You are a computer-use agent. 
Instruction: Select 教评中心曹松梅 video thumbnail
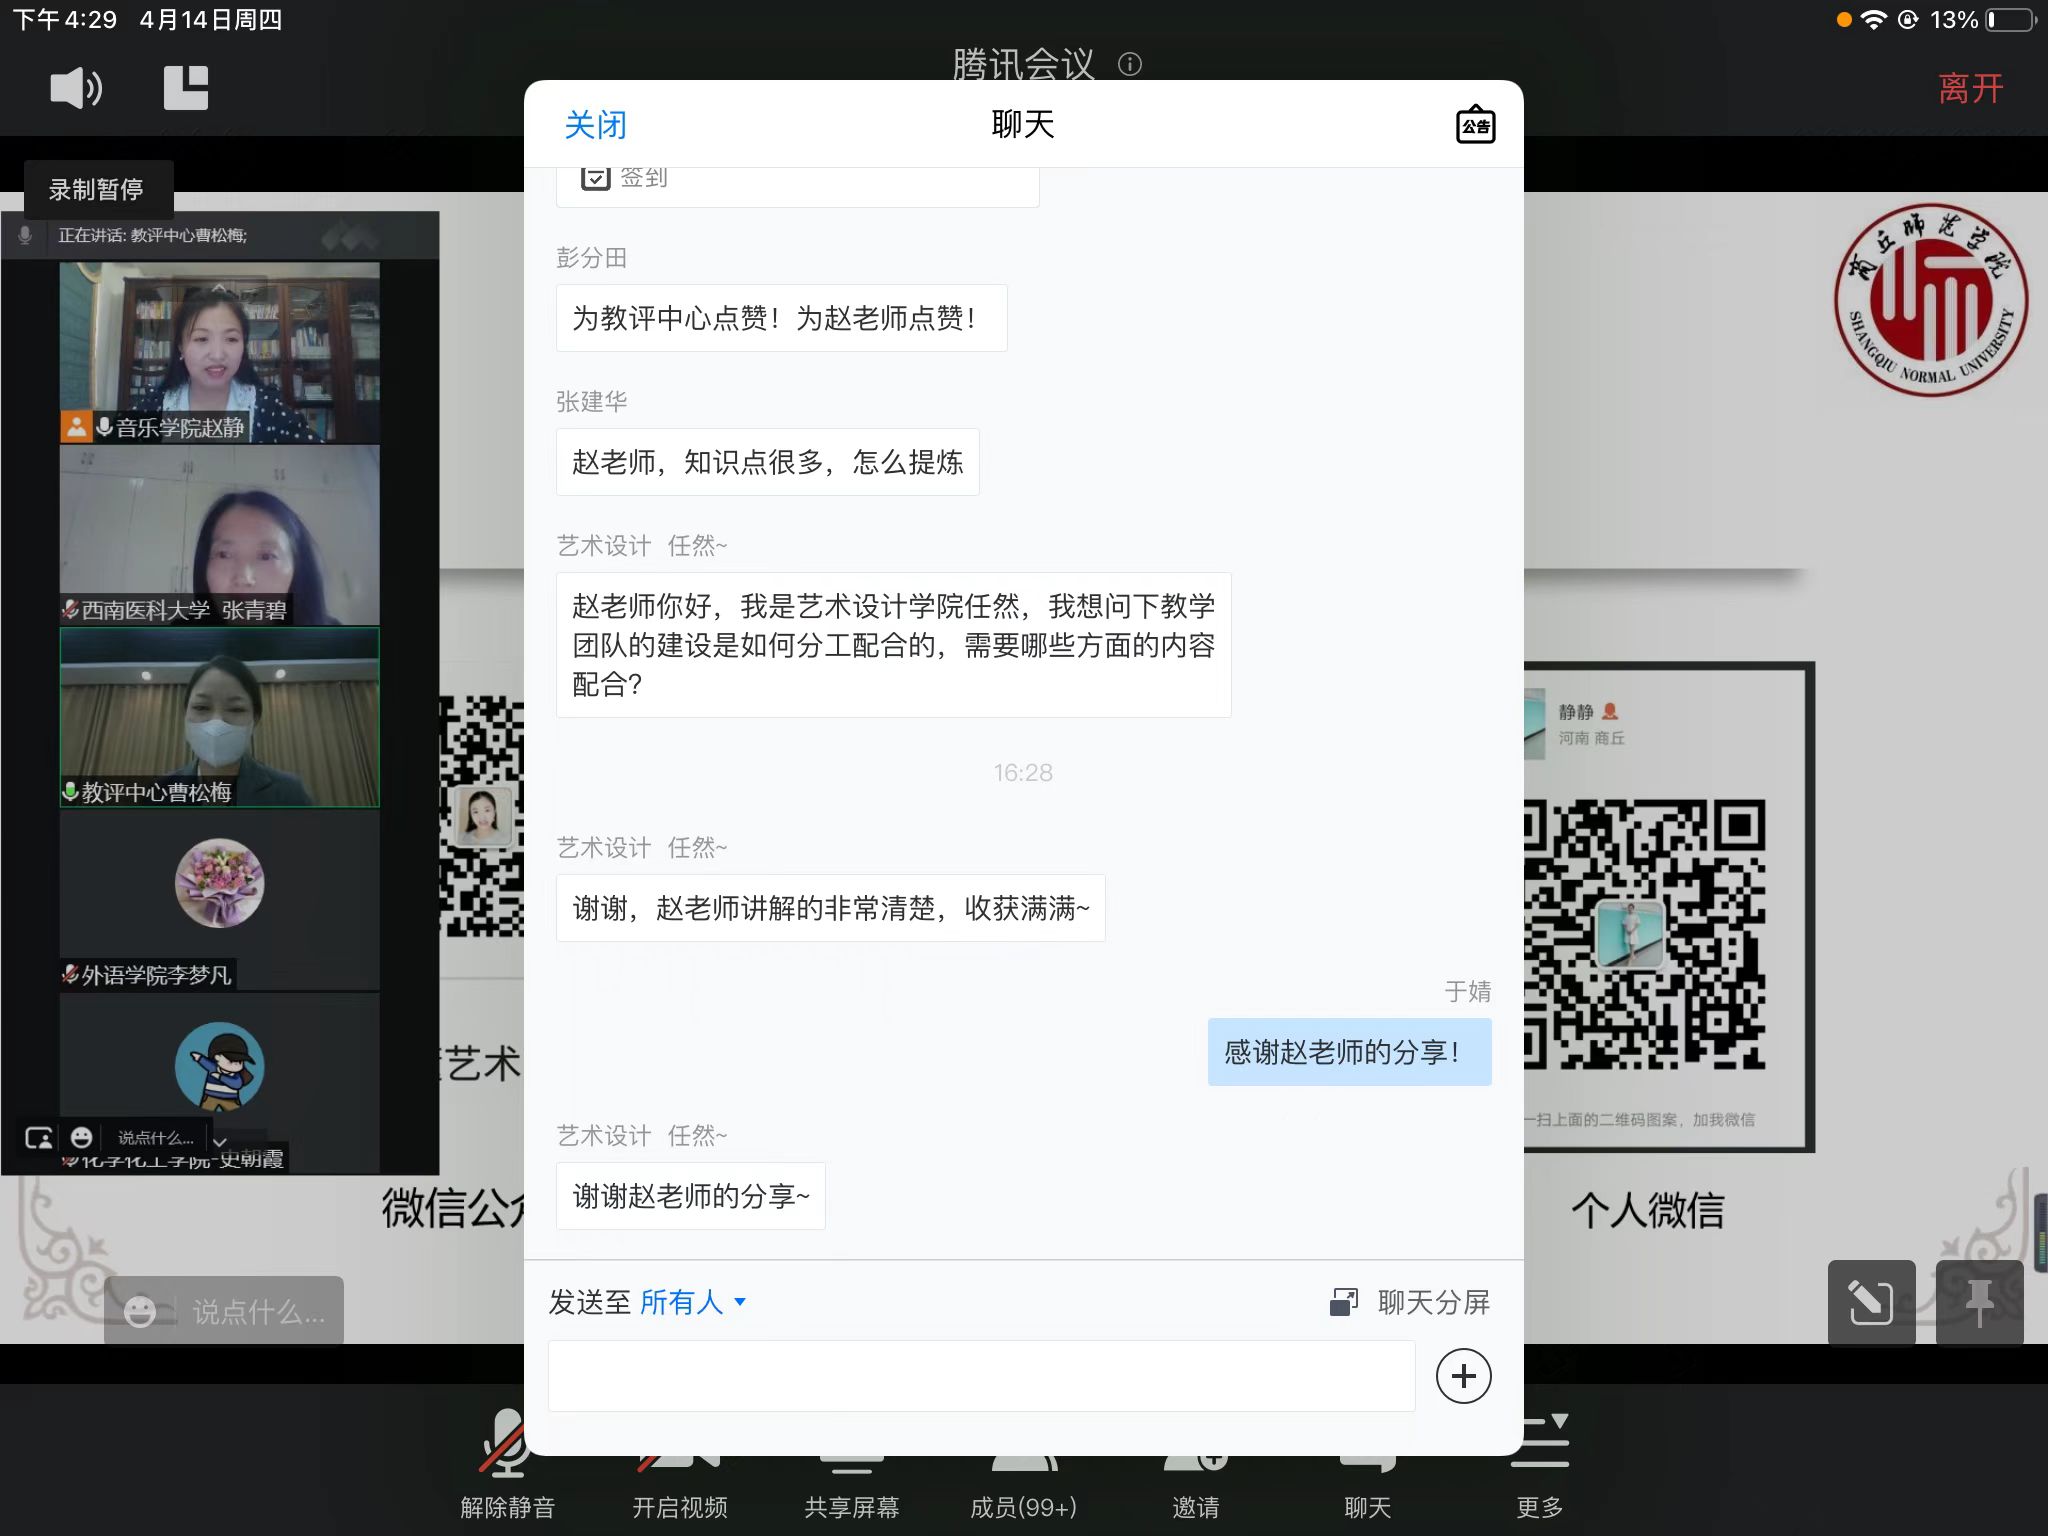pos(219,717)
